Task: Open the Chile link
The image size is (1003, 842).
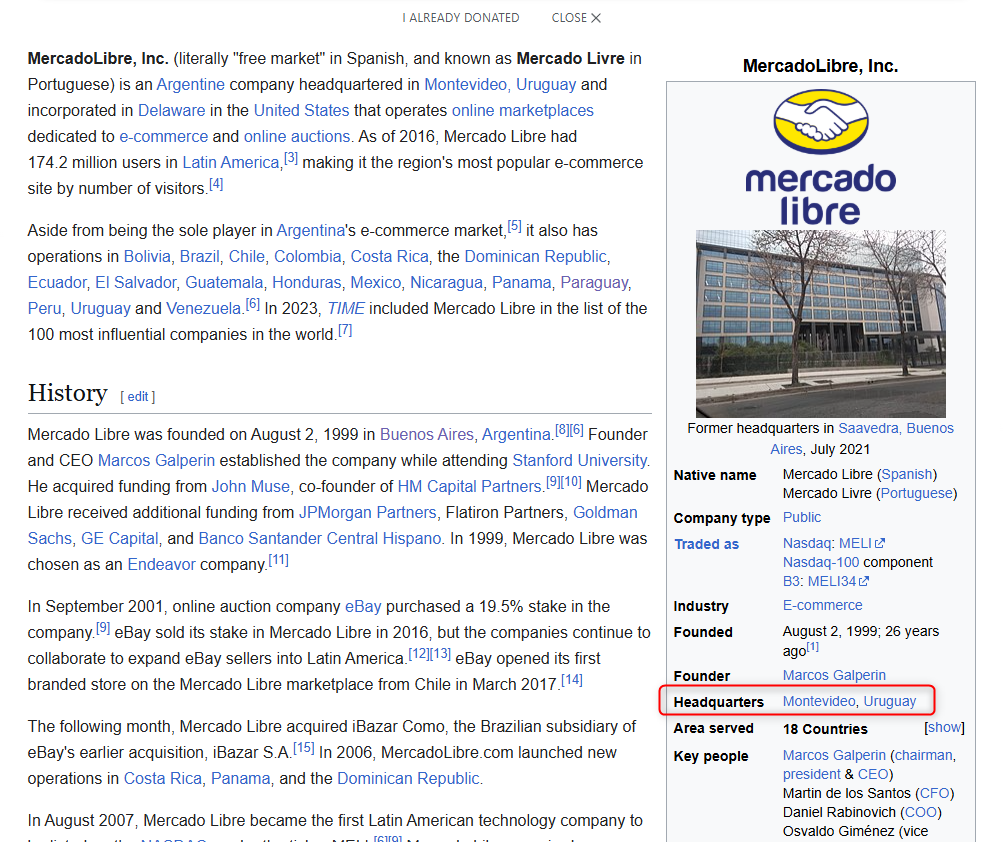Action: (x=246, y=257)
